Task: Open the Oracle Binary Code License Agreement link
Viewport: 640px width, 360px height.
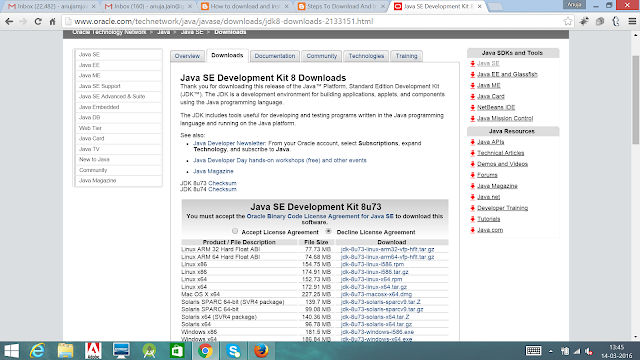Action: click(x=320, y=216)
